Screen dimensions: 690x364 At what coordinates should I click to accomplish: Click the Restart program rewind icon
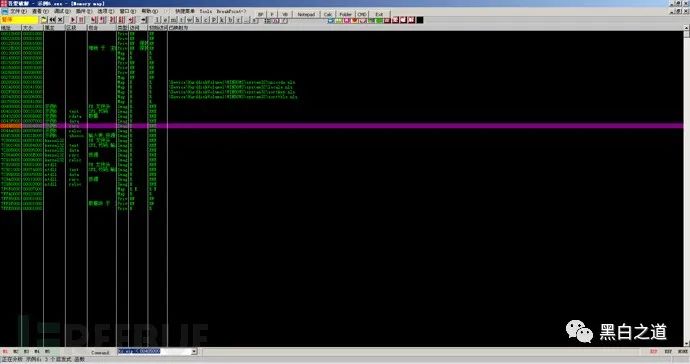[52, 20]
